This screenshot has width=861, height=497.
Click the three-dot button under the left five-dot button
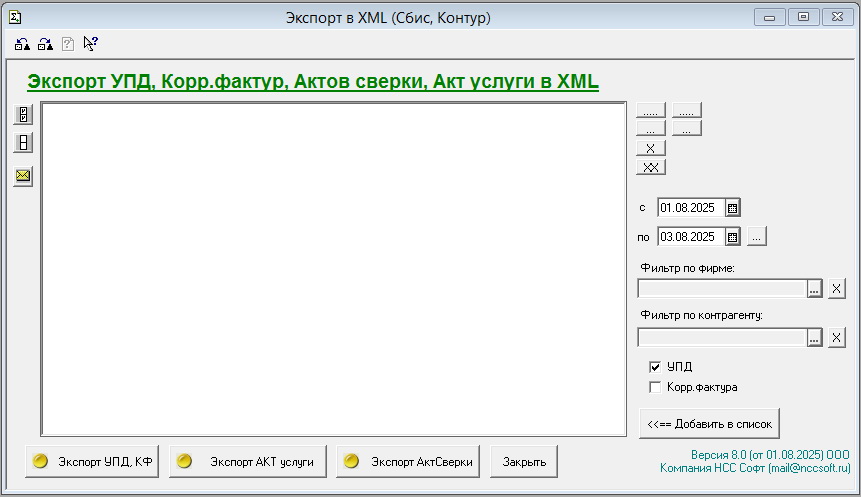[x=651, y=129]
